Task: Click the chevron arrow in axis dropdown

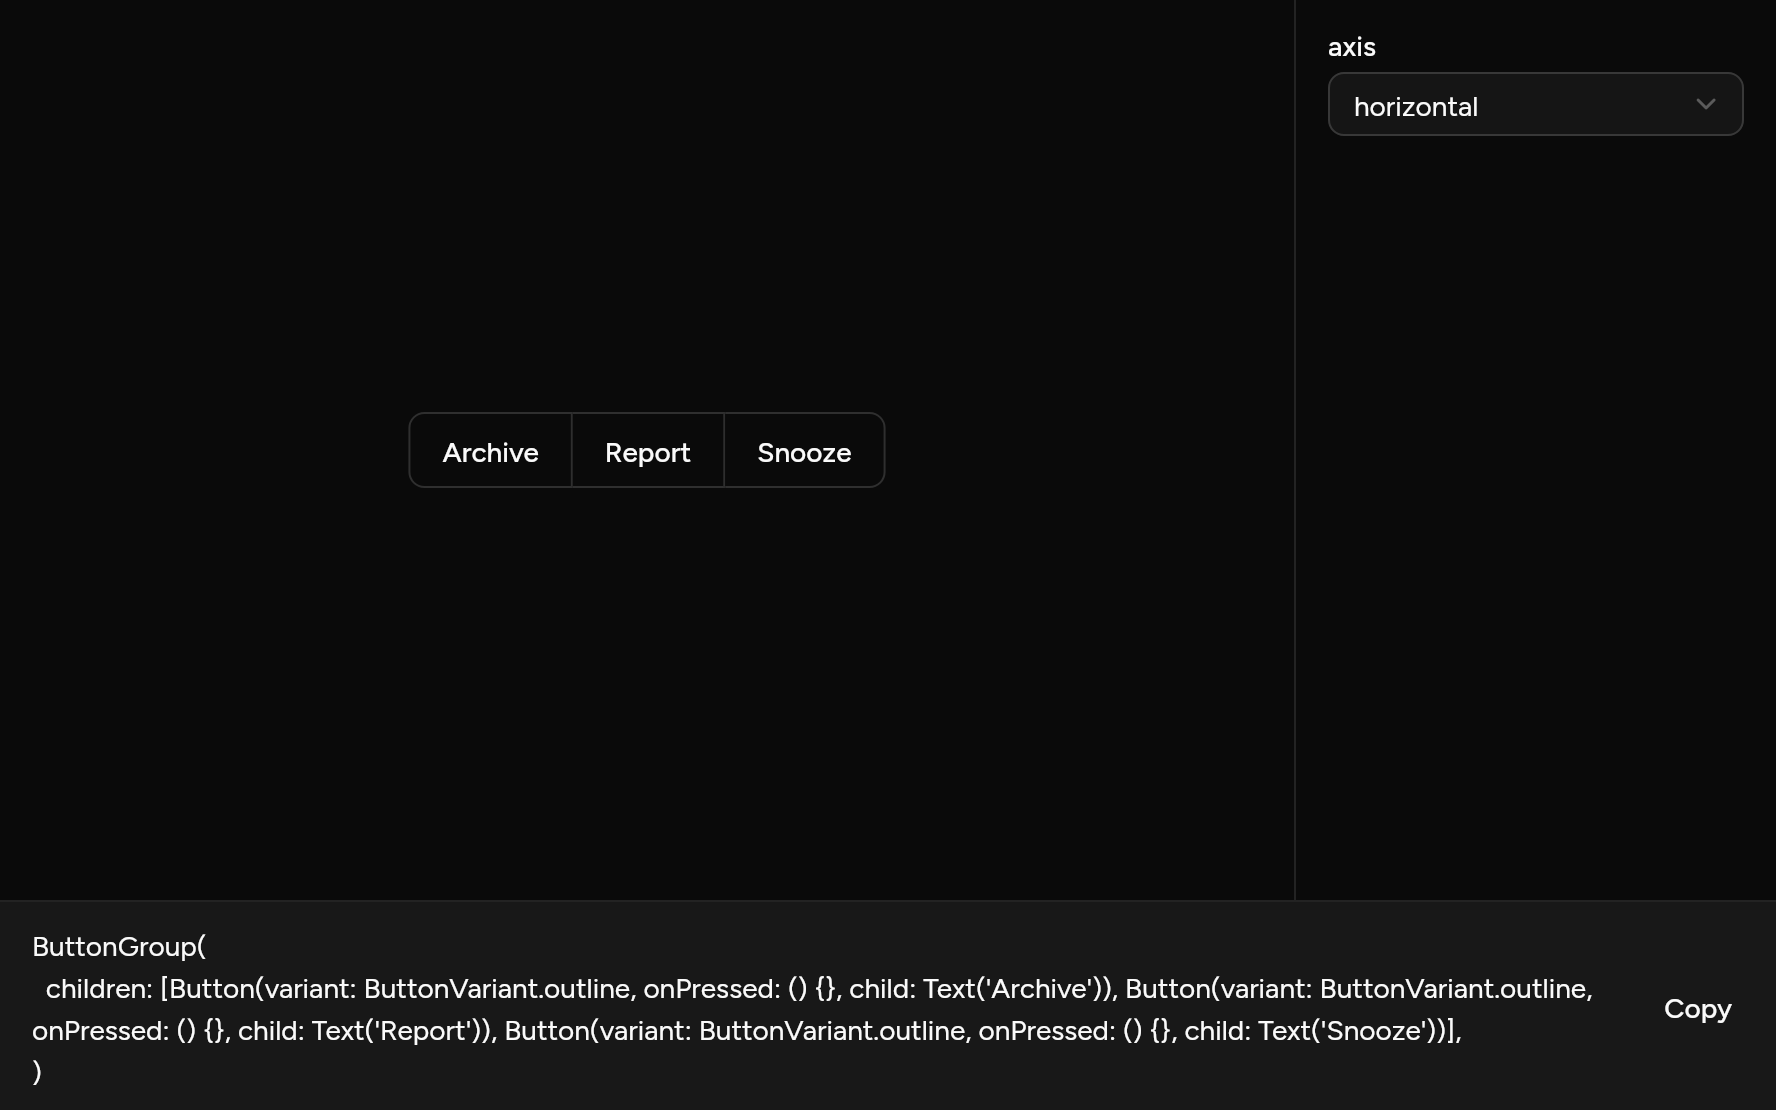Action: pyautogui.click(x=1706, y=104)
